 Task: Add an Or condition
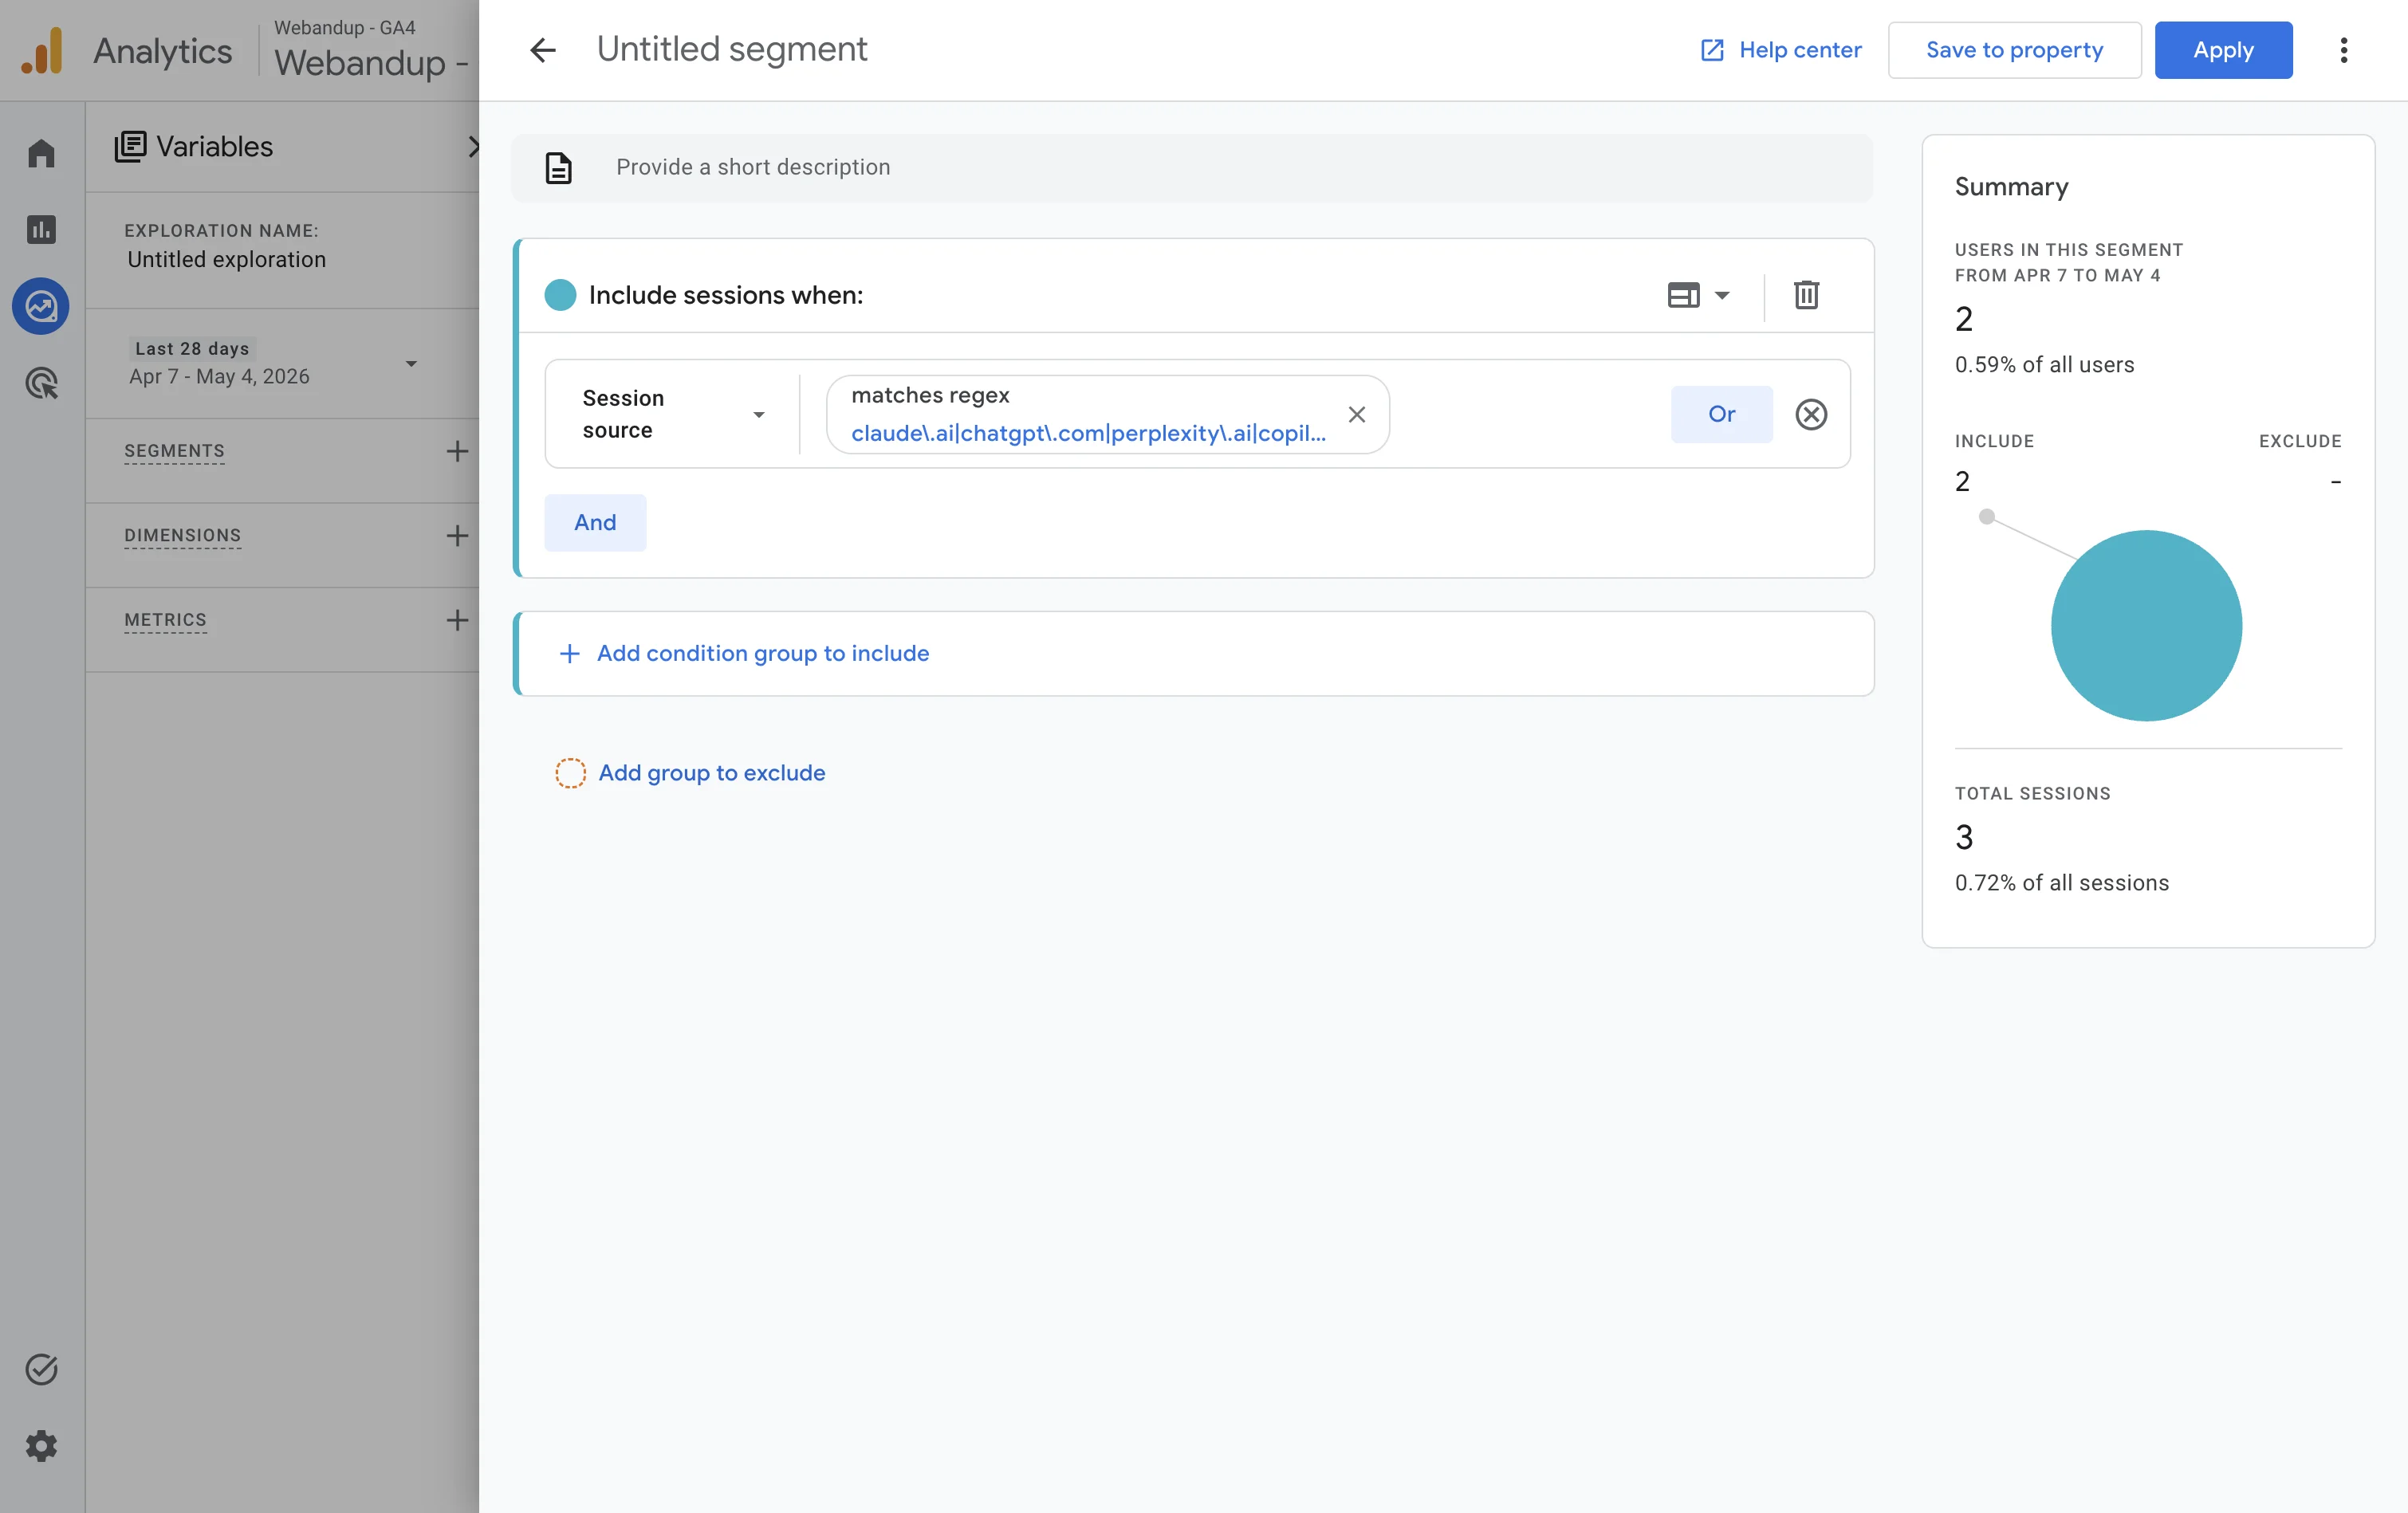[x=1721, y=414]
